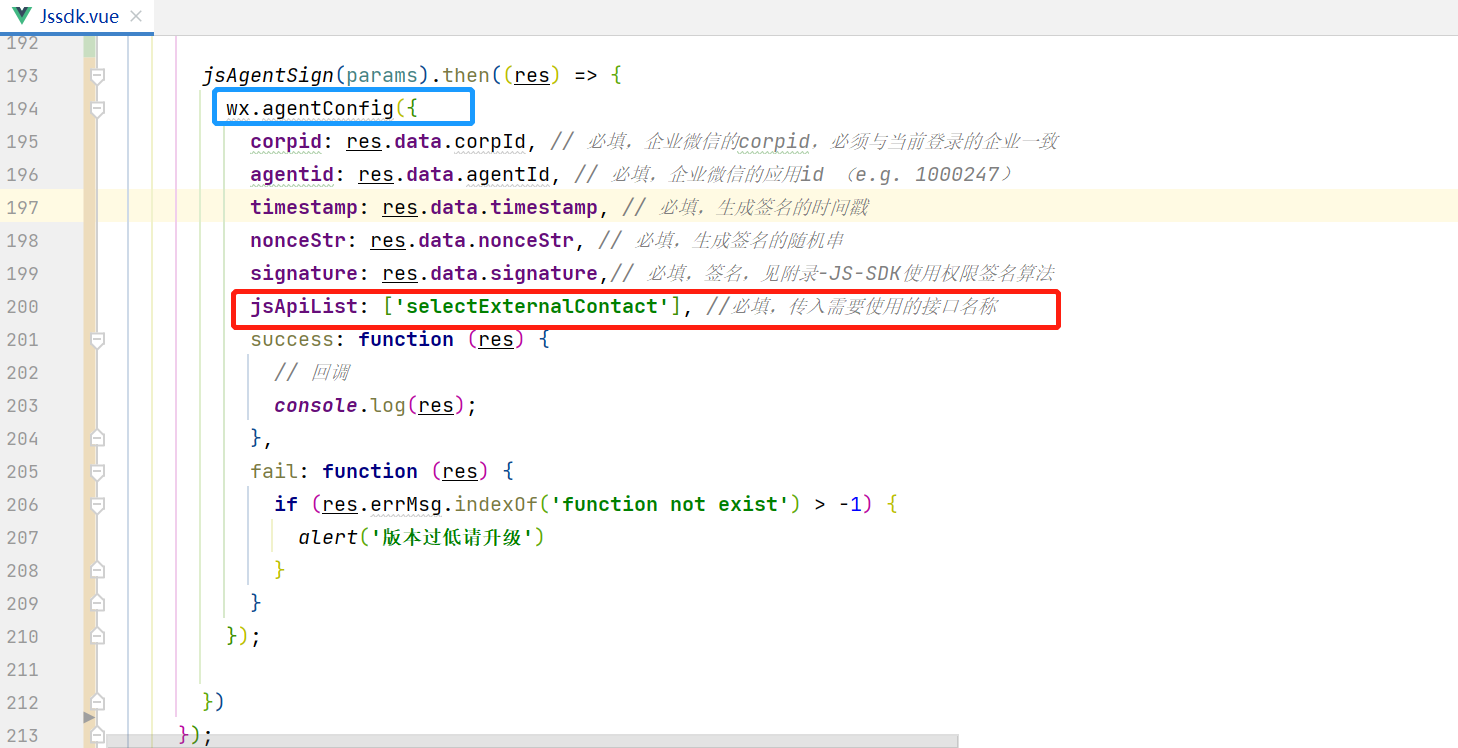Click the agentid property key
This screenshot has height=748, width=1458.
click(x=292, y=174)
